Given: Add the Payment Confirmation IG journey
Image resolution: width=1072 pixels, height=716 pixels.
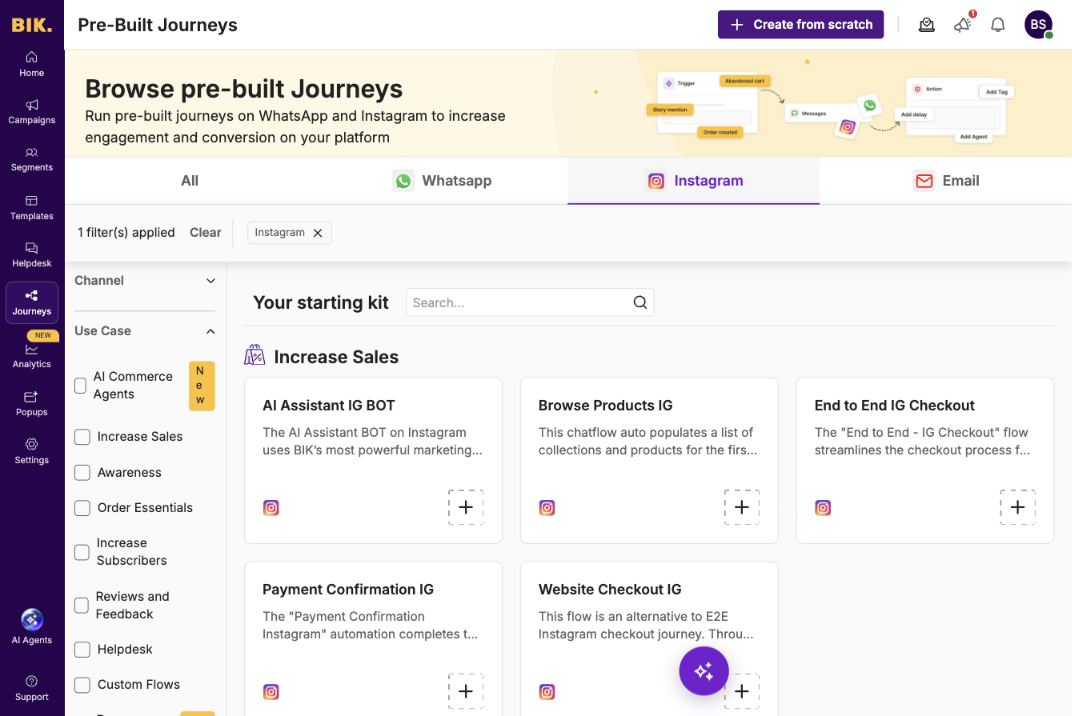Looking at the screenshot, I should (x=466, y=691).
